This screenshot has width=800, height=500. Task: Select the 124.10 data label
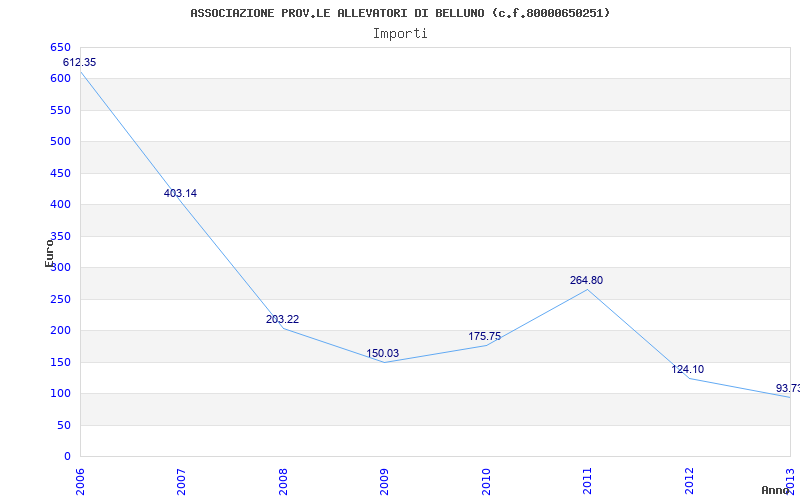[x=688, y=370]
